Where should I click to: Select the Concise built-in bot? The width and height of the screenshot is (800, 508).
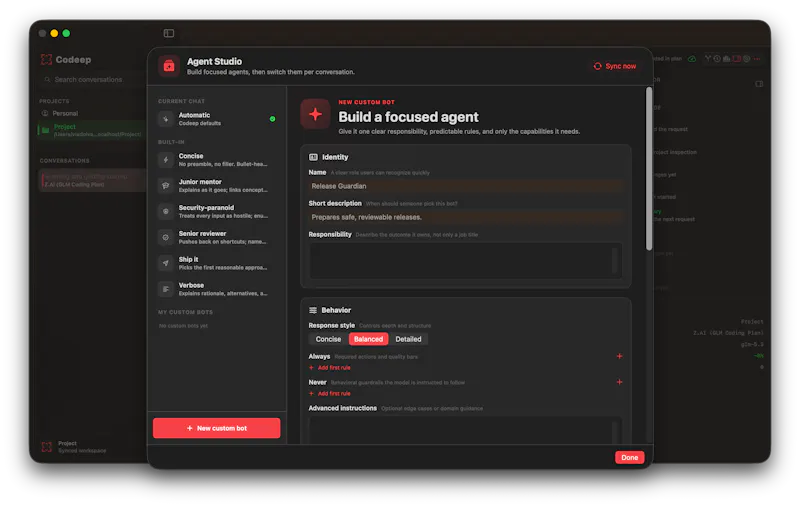(x=217, y=160)
